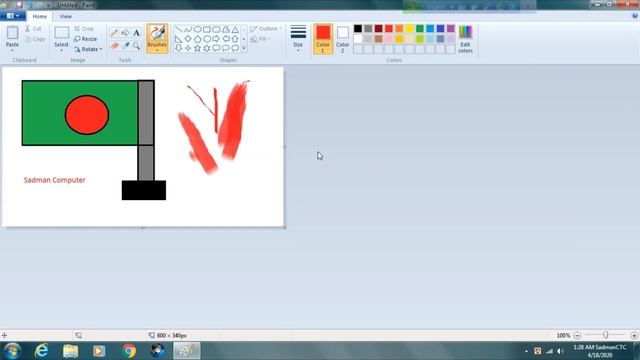Click the Cut button
Viewport: 640px width, 360px height.
33,29
